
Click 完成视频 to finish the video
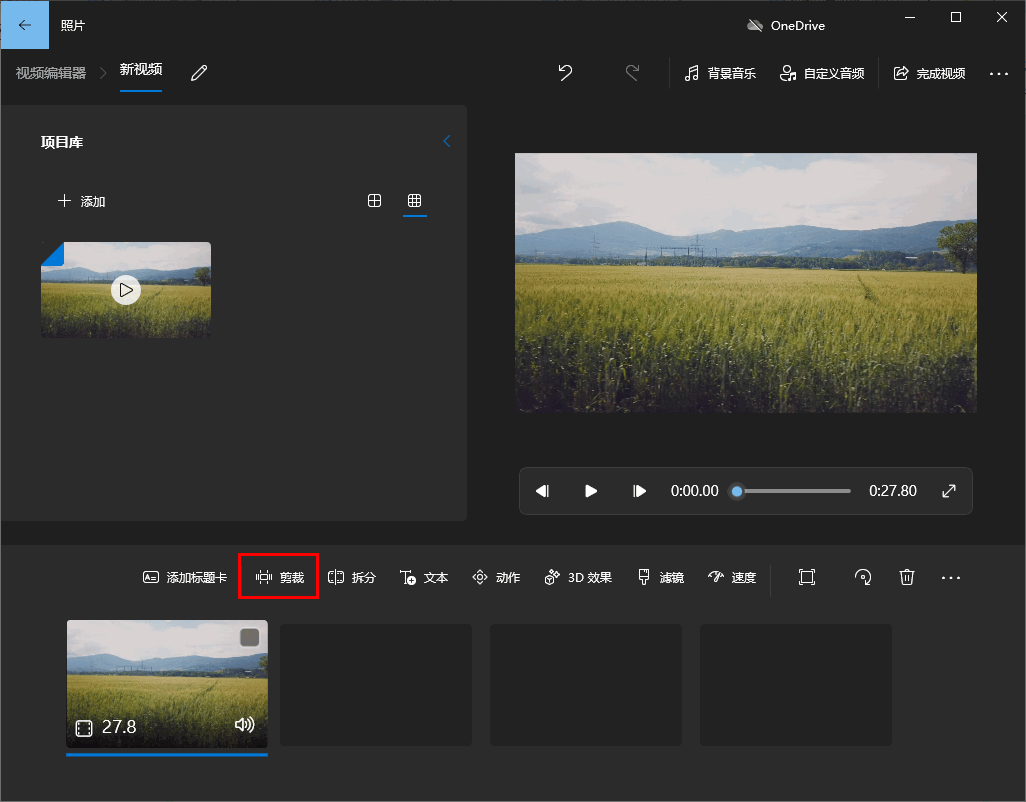pyautogui.click(x=929, y=73)
